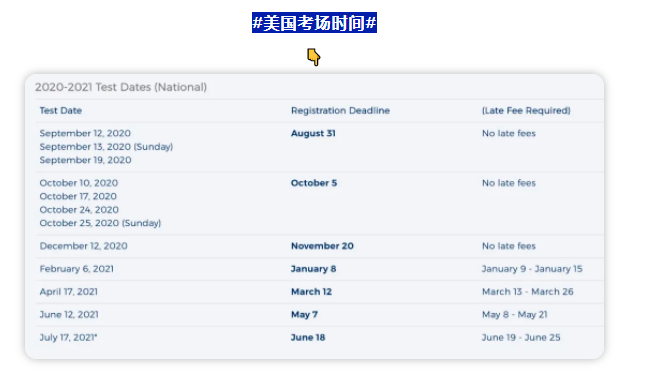Select the 'September 19, 2020' test date
The height and width of the screenshot is (384, 665).
click(85, 160)
